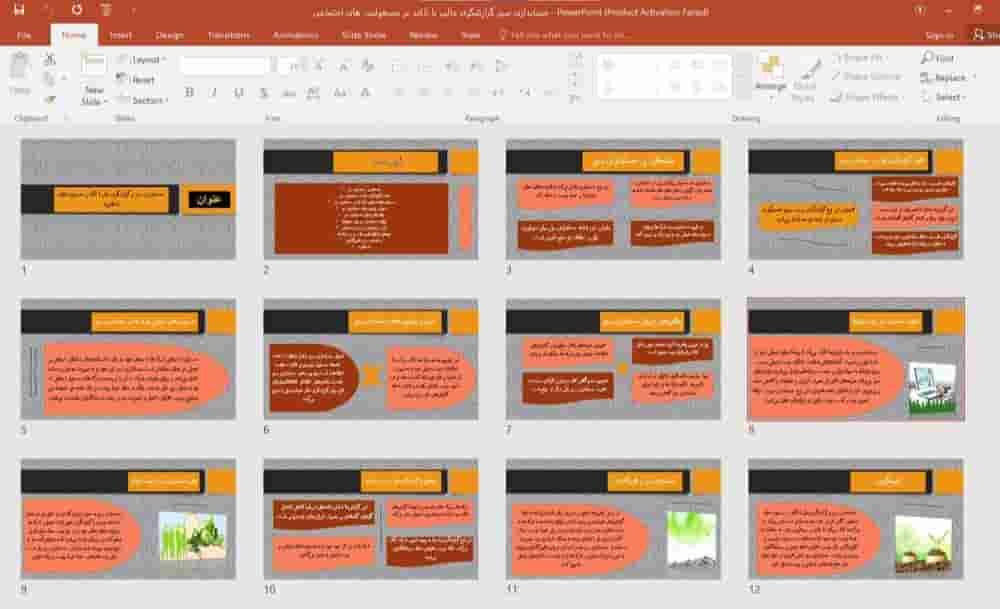Click the Reset slide button
This screenshot has height=609, width=1000.
click(x=136, y=79)
